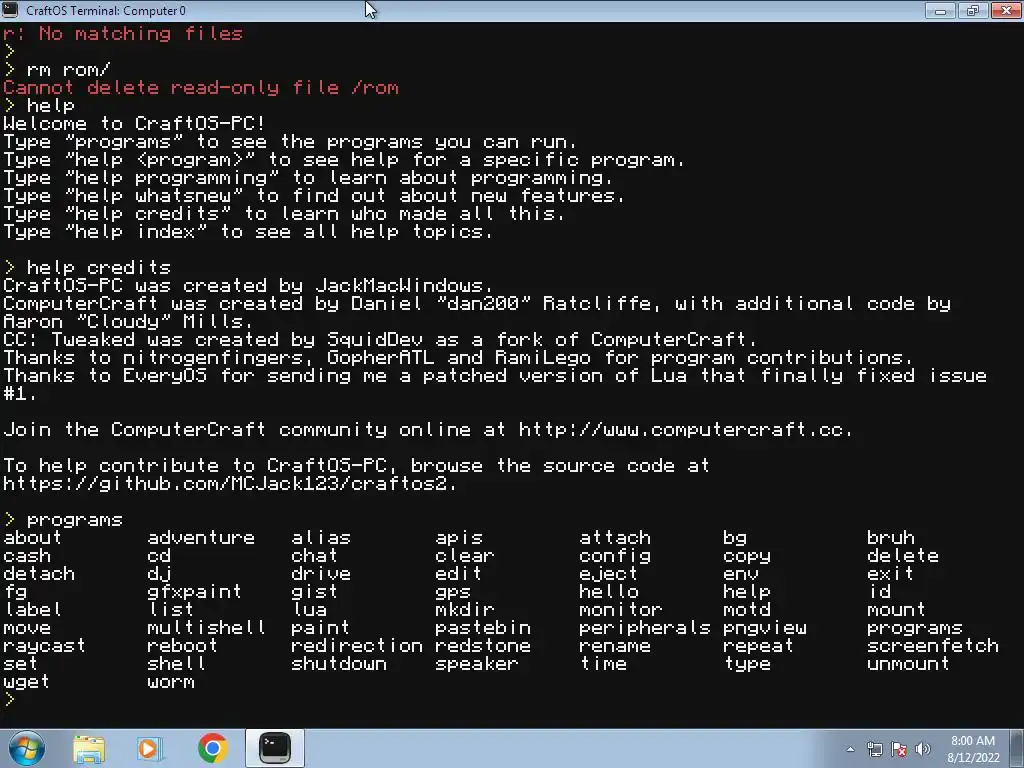Click the '> help credits' command line
Image resolution: width=1024 pixels, height=768 pixels.
(x=87, y=268)
